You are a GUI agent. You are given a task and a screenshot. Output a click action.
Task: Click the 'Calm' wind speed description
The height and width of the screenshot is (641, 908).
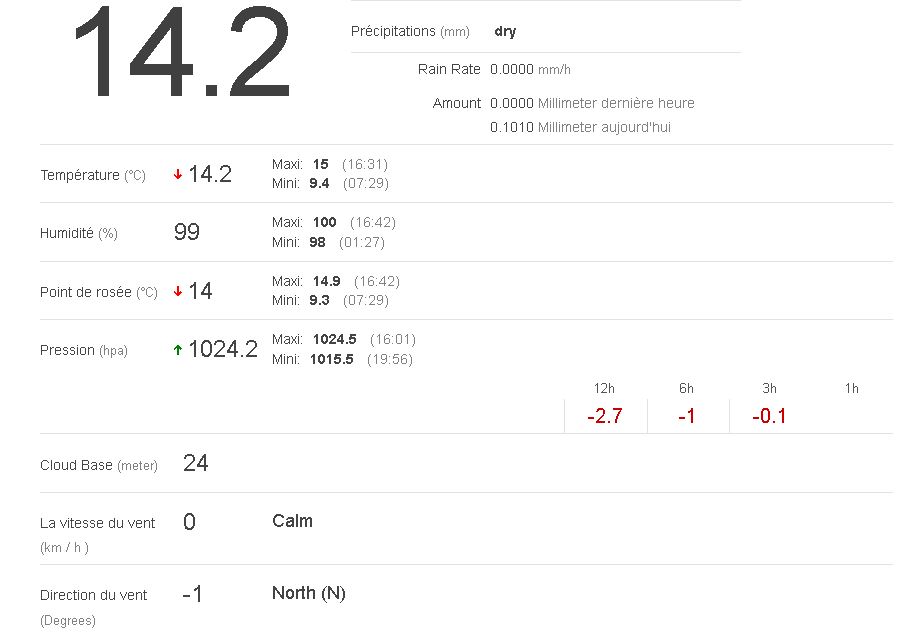point(292,521)
